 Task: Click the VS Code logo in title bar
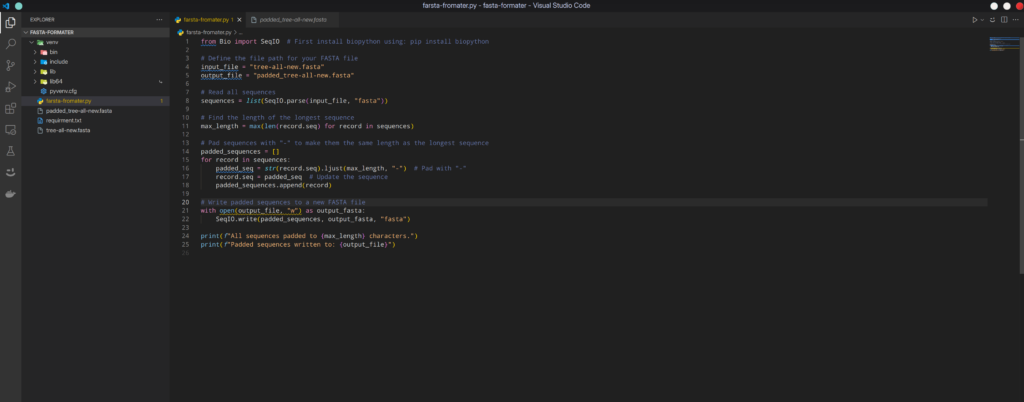(x=6, y=5)
